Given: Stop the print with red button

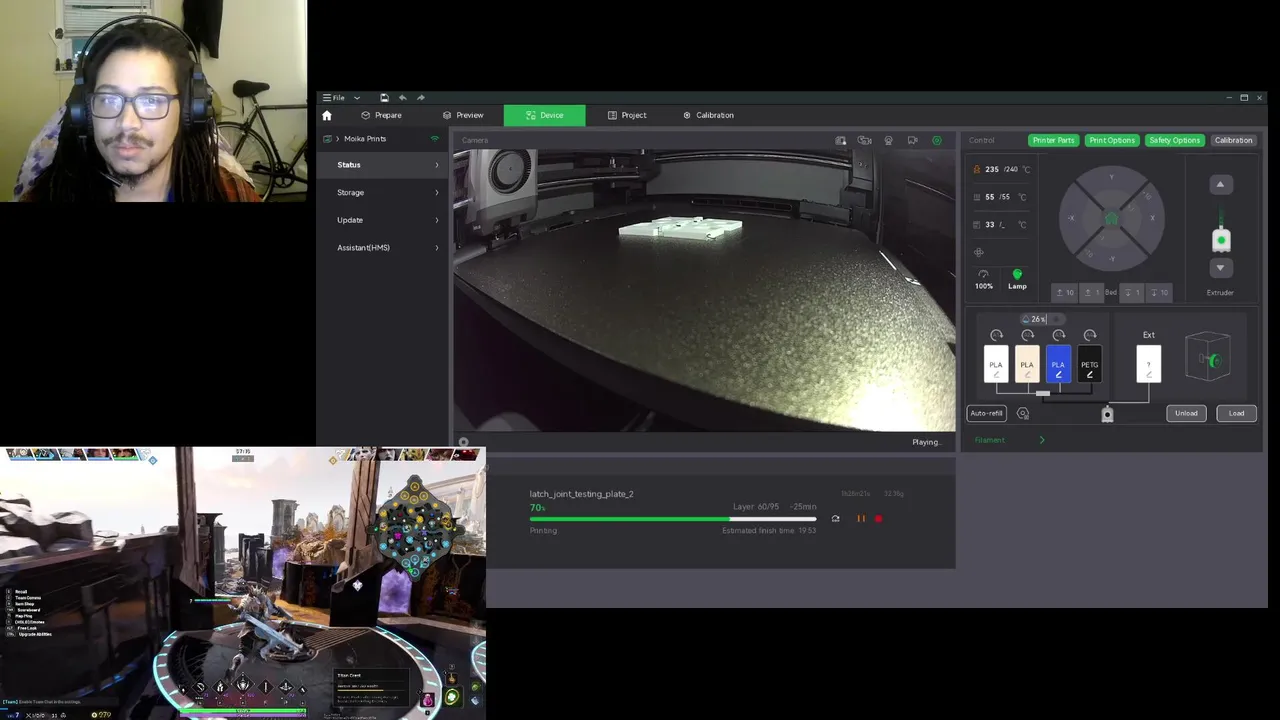Looking at the screenshot, I should click(879, 519).
